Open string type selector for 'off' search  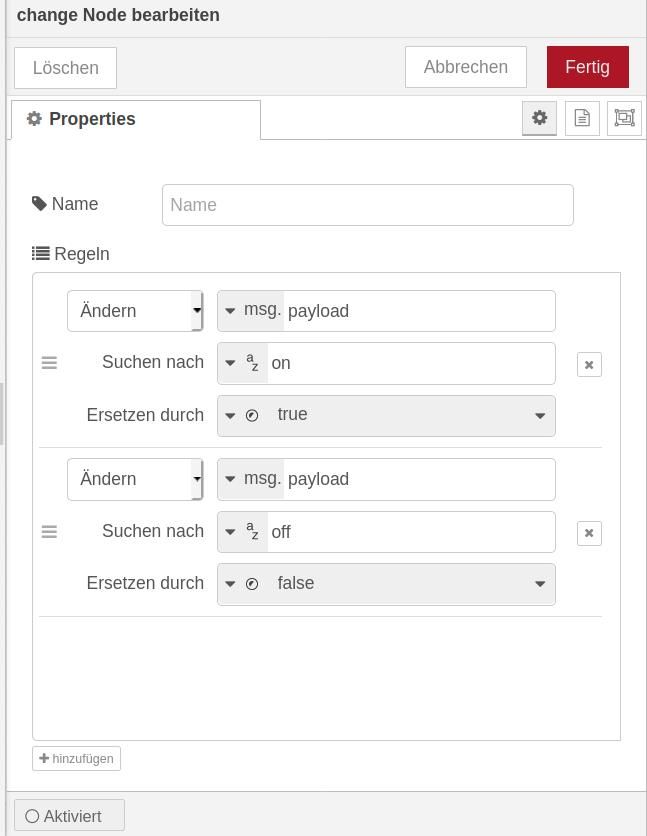coord(242,532)
